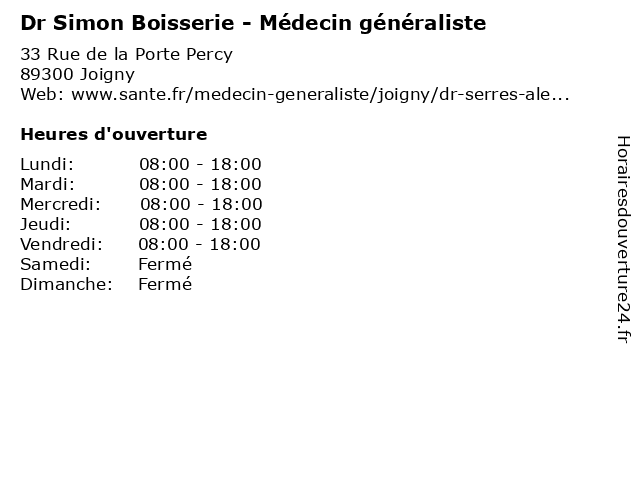The image size is (640, 480).
Task: Click the Fermé status for Dimanche
Action: (165, 284)
